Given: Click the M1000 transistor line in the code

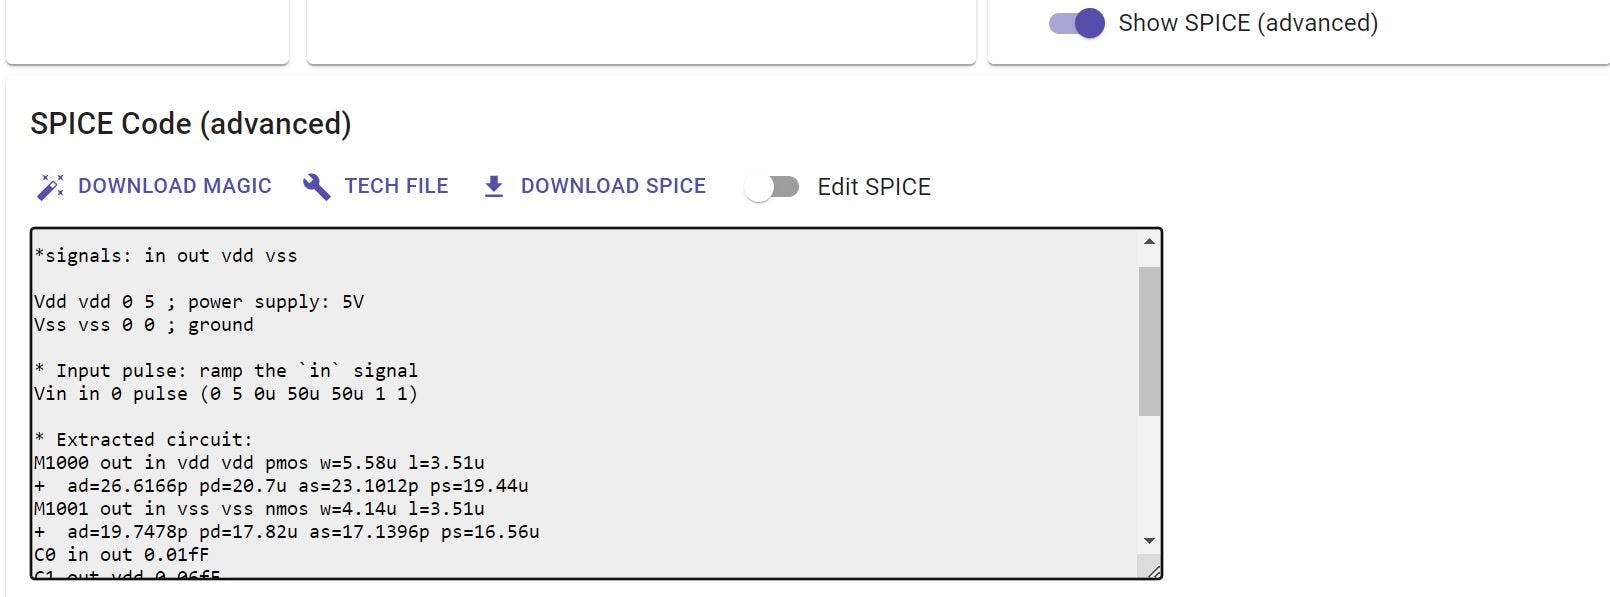Looking at the screenshot, I should (258, 462).
